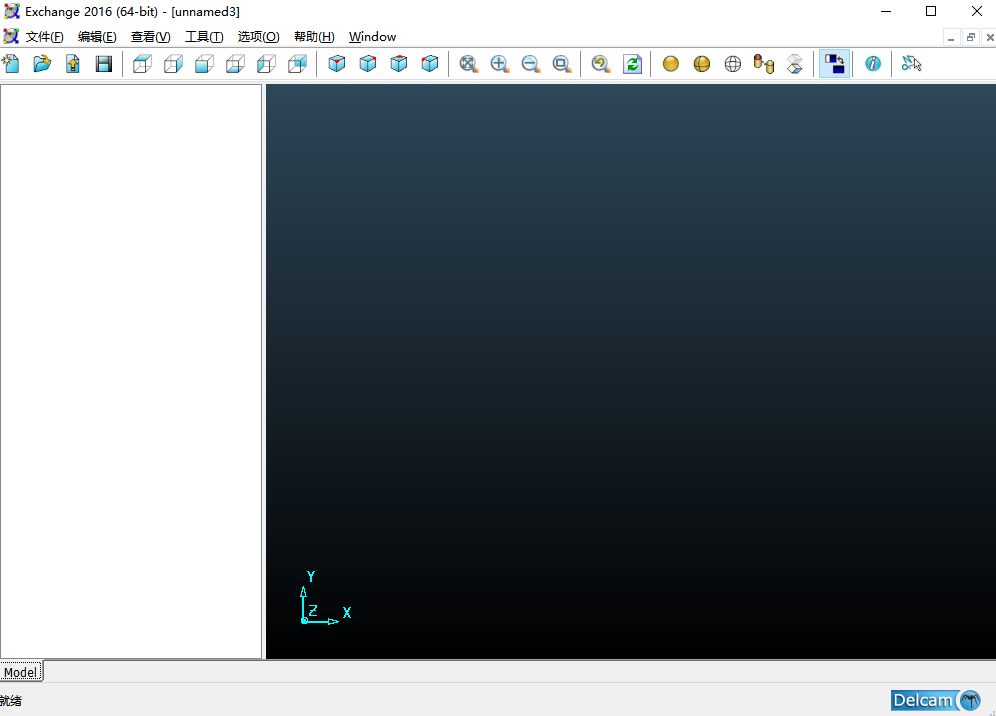Open the 帮助(H) menu
Screen dimensions: 996x716
point(314,37)
